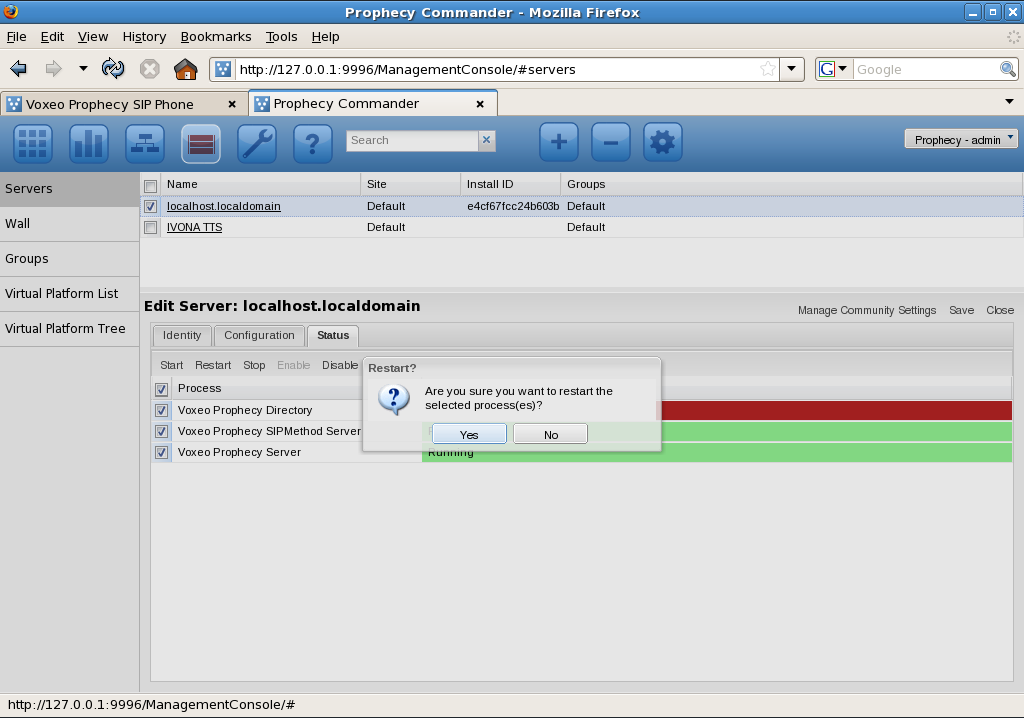
Task: Open the History menu
Action: pos(144,37)
